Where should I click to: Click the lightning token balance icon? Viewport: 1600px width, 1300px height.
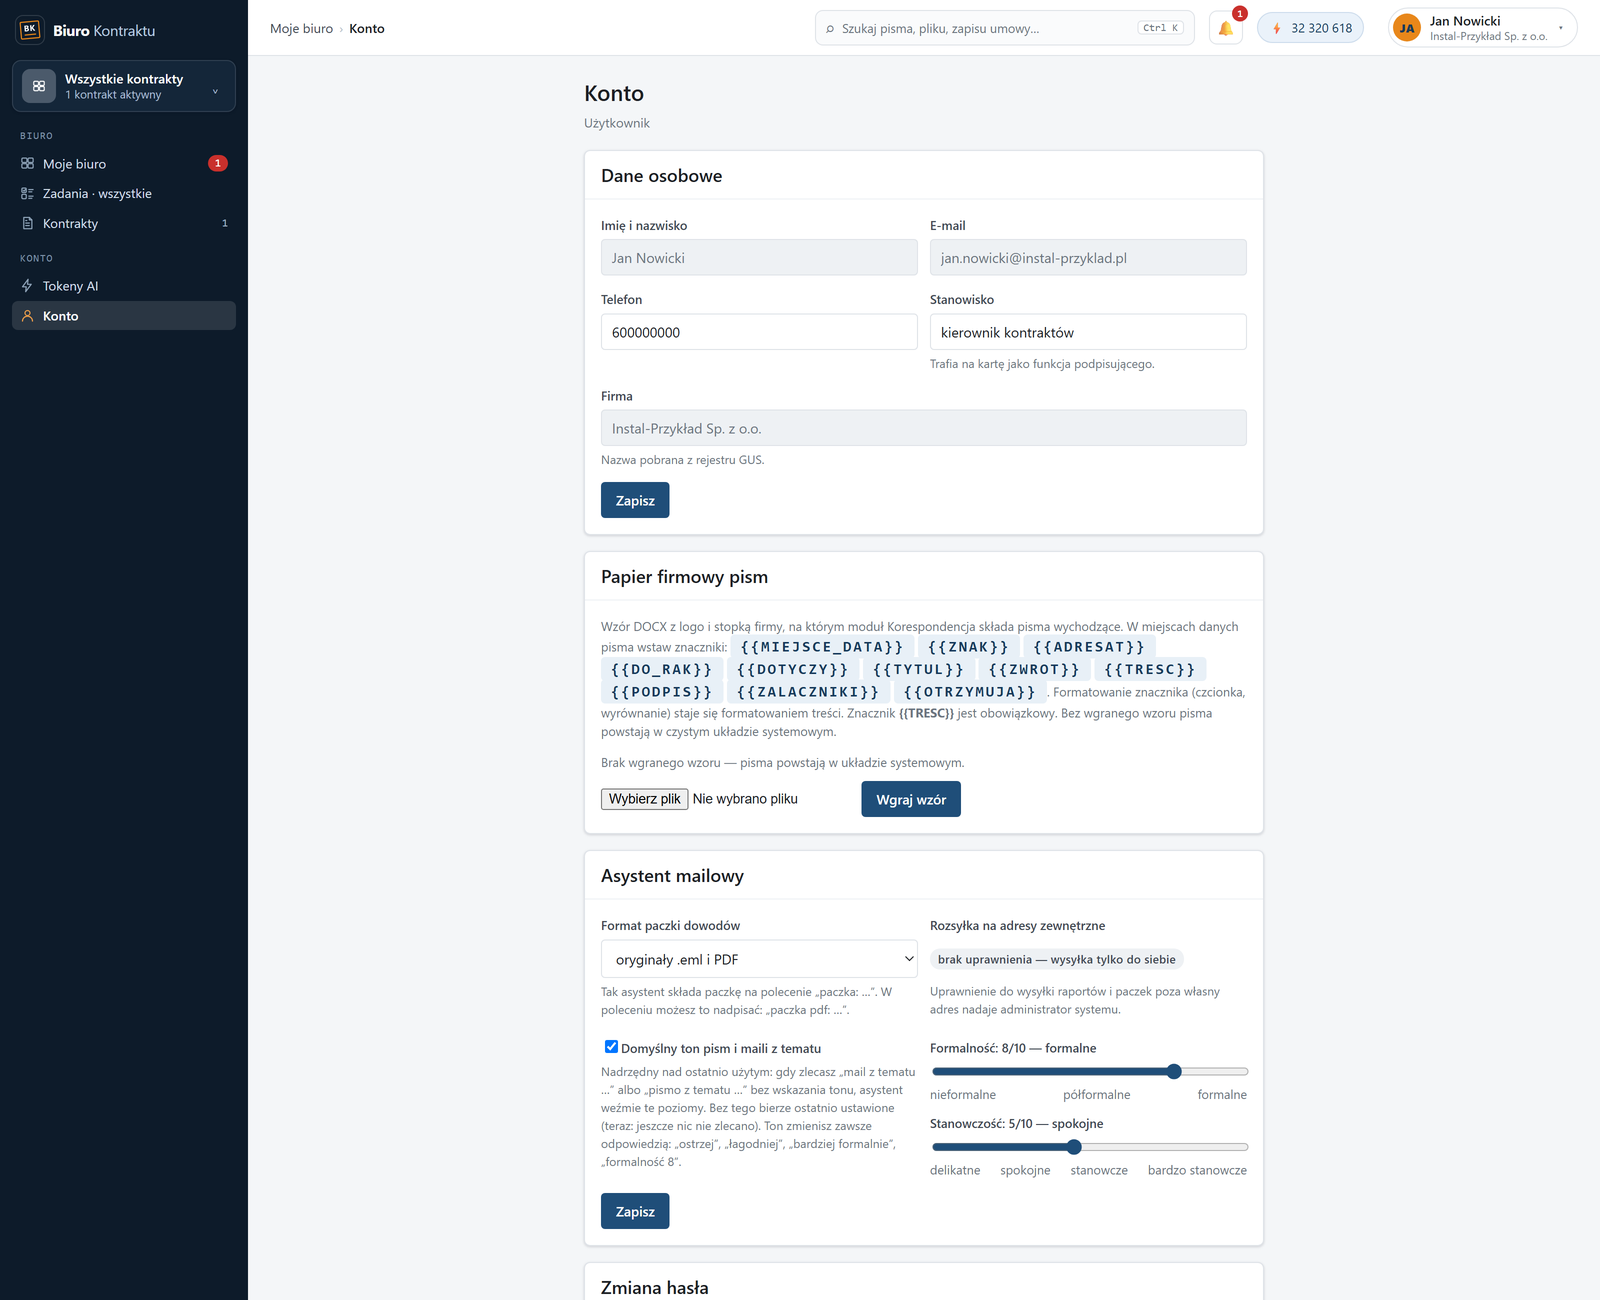pyautogui.click(x=1277, y=28)
